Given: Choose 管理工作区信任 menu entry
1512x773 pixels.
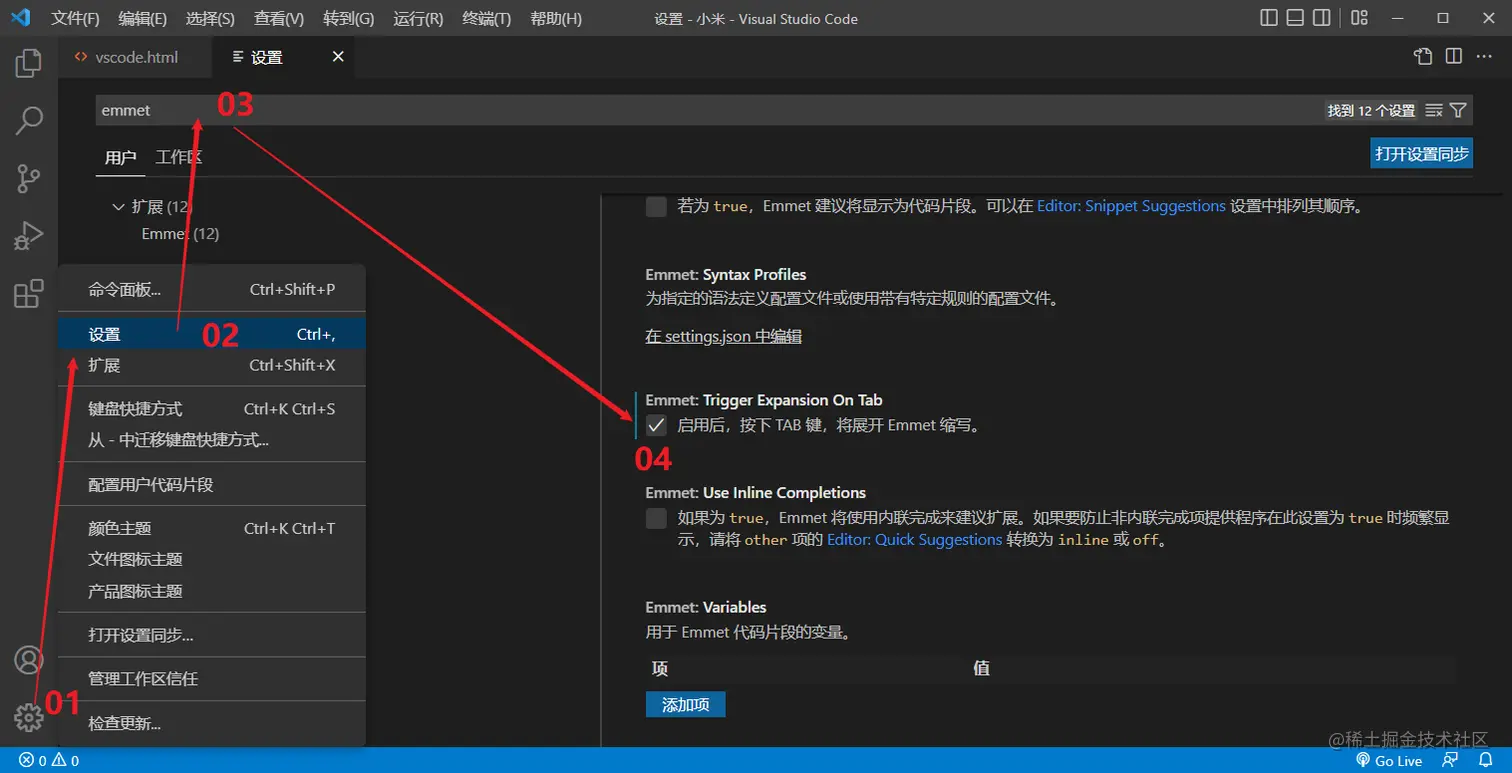Looking at the screenshot, I should (212, 679).
